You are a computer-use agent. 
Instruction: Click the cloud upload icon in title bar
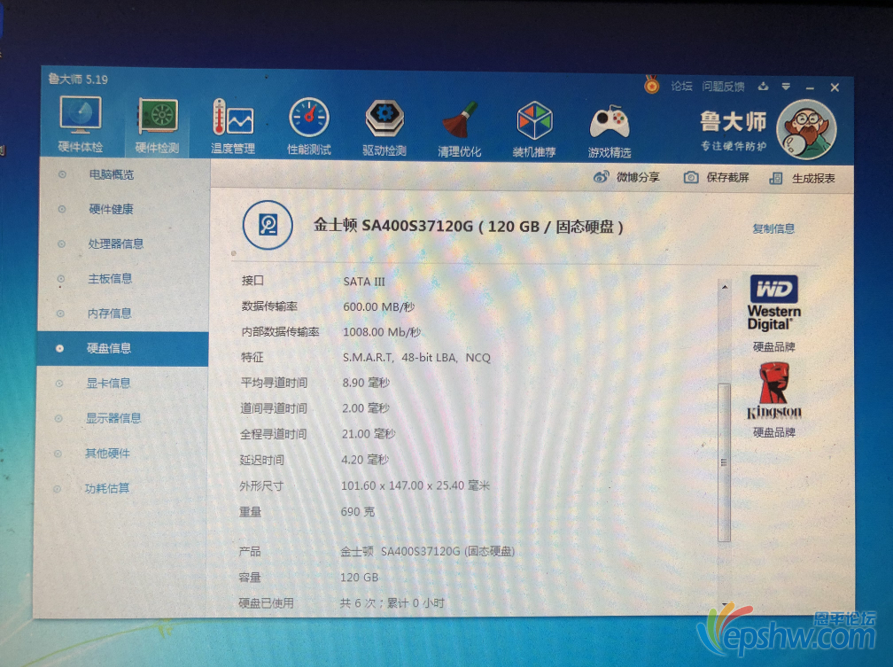(x=763, y=87)
